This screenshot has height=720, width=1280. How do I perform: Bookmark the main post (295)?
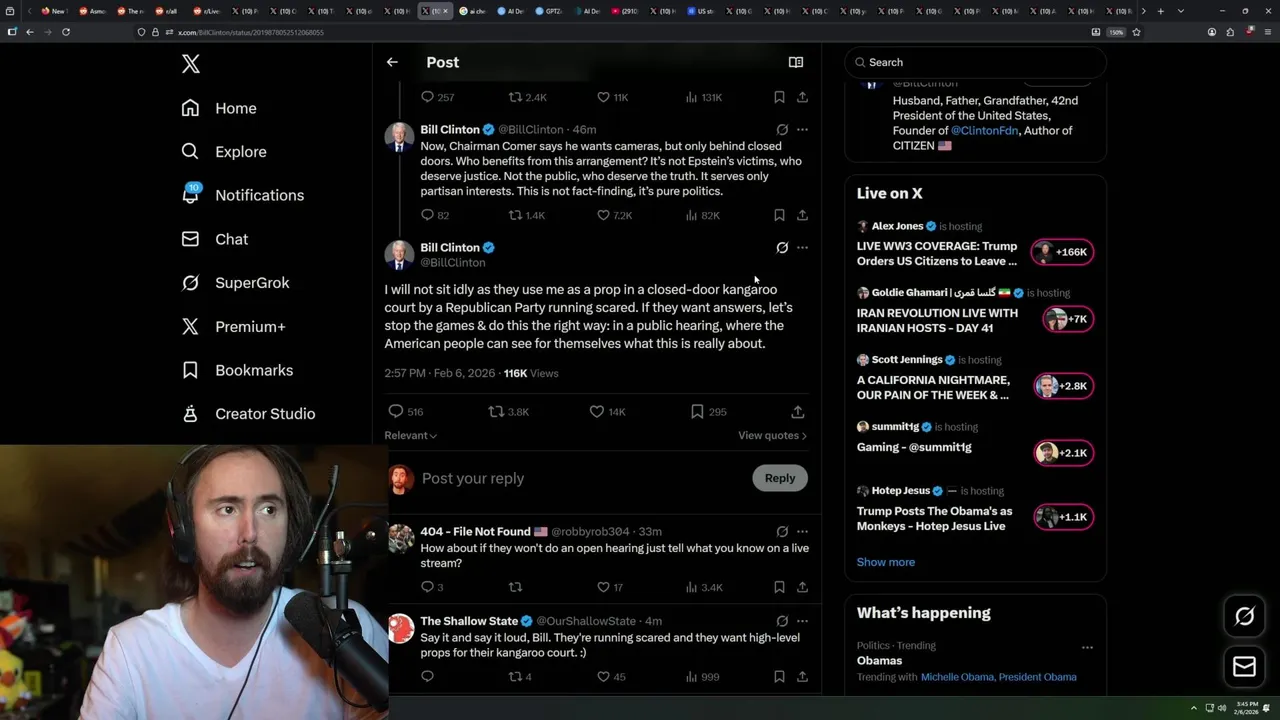(708, 411)
